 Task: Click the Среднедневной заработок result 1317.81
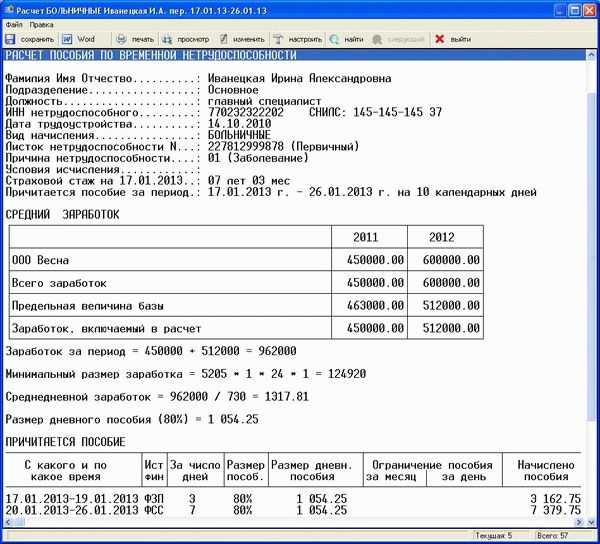pyautogui.click(x=287, y=397)
